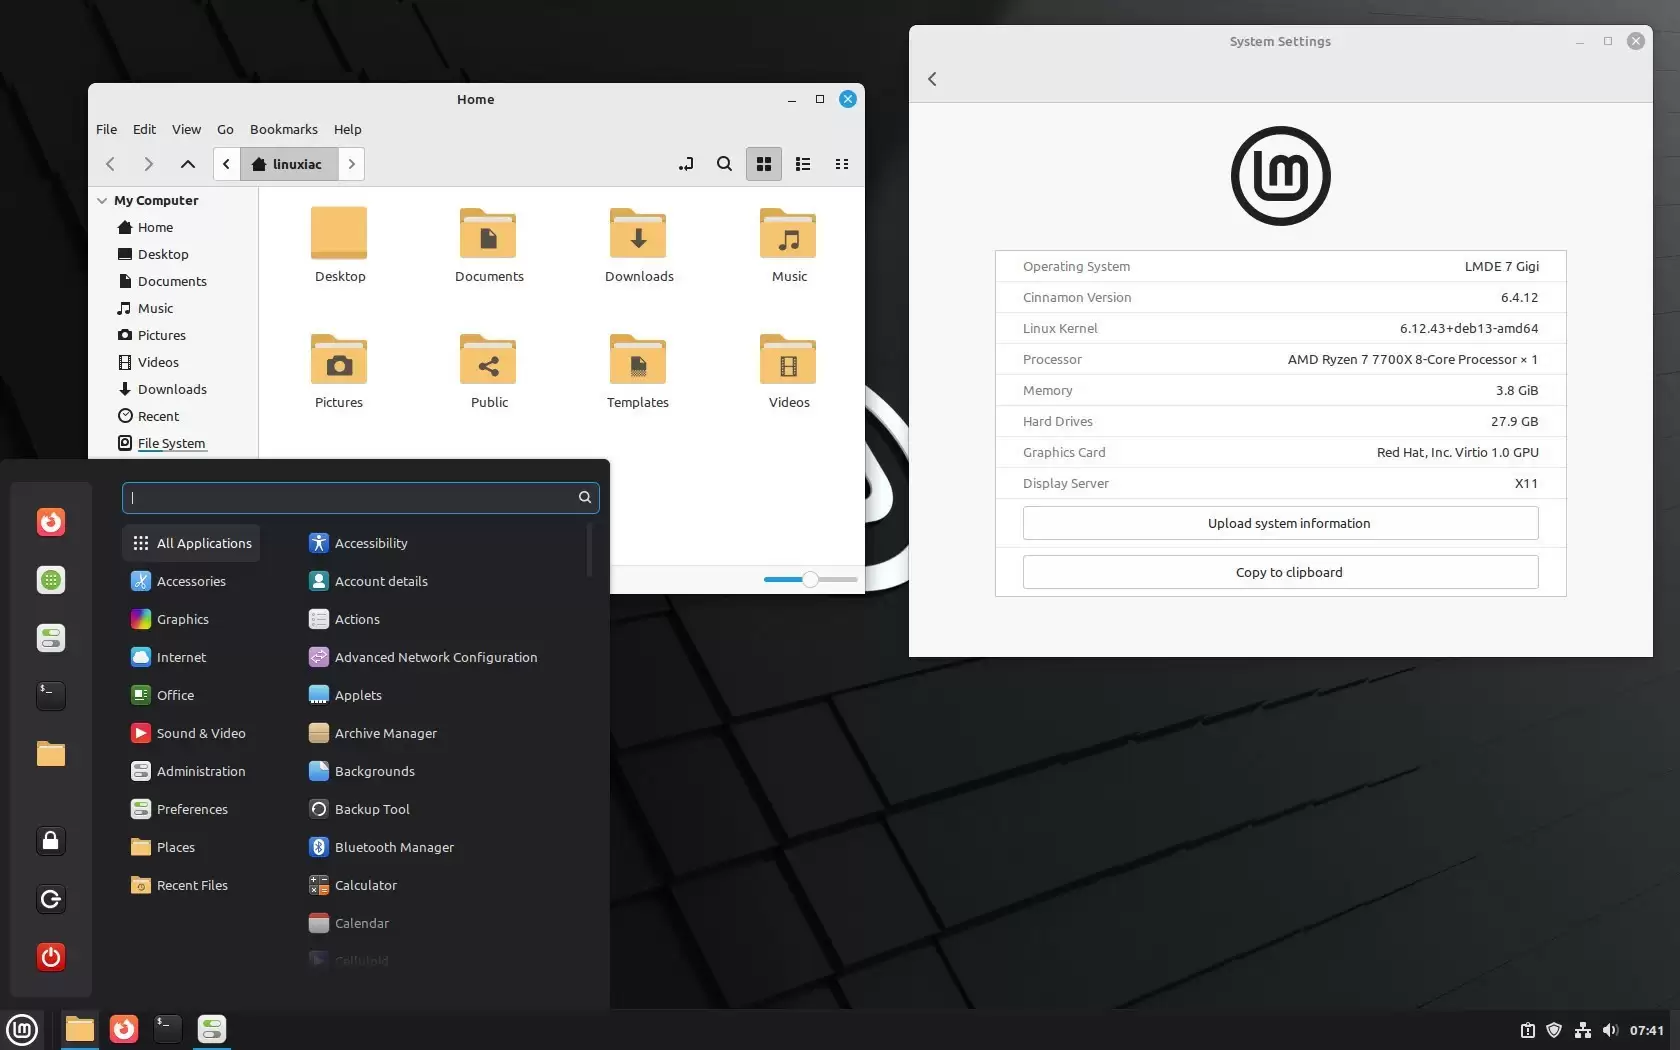Image resolution: width=1680 pixels, height=1050 pixels.
Task: Collapse the My Computer section in sidebar
Action: (102, 200)
